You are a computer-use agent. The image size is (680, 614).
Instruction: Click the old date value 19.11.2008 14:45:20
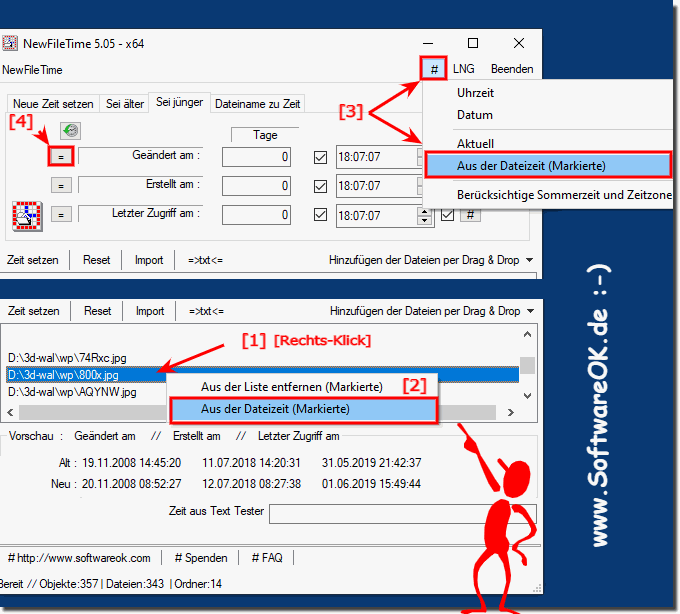pyautogui.click(x=131, y=463)
